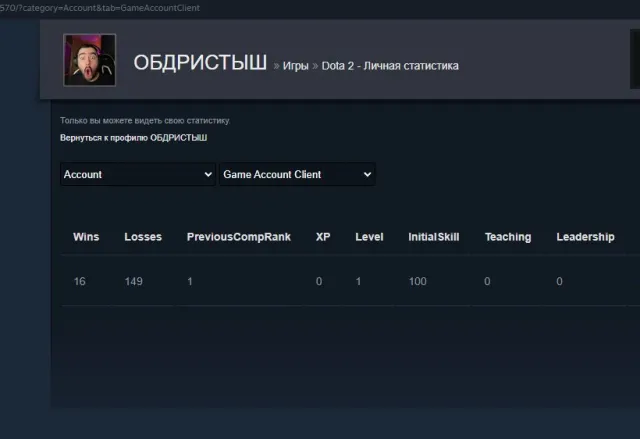Click the XP column header
Image resolution: width=640 pixels, height=439 pixels.
pyautogui.click(x=323, y=237)
